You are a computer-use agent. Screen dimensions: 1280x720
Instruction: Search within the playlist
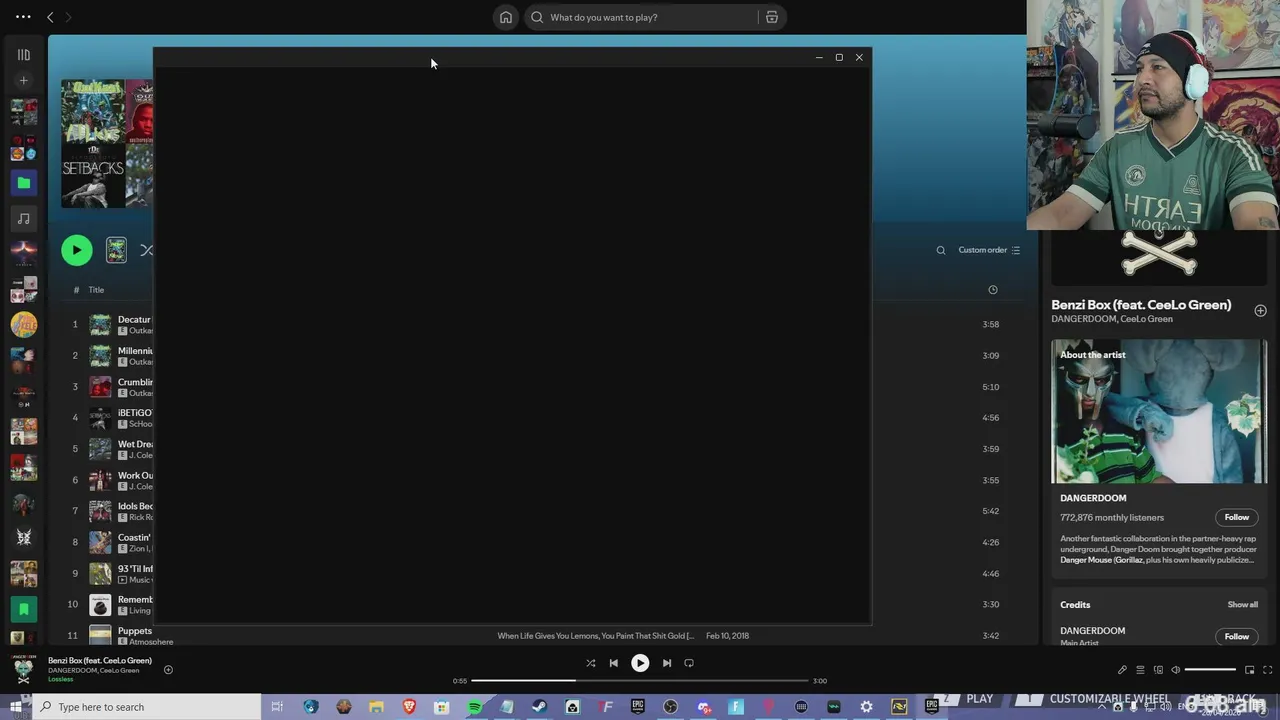point(941,250)
